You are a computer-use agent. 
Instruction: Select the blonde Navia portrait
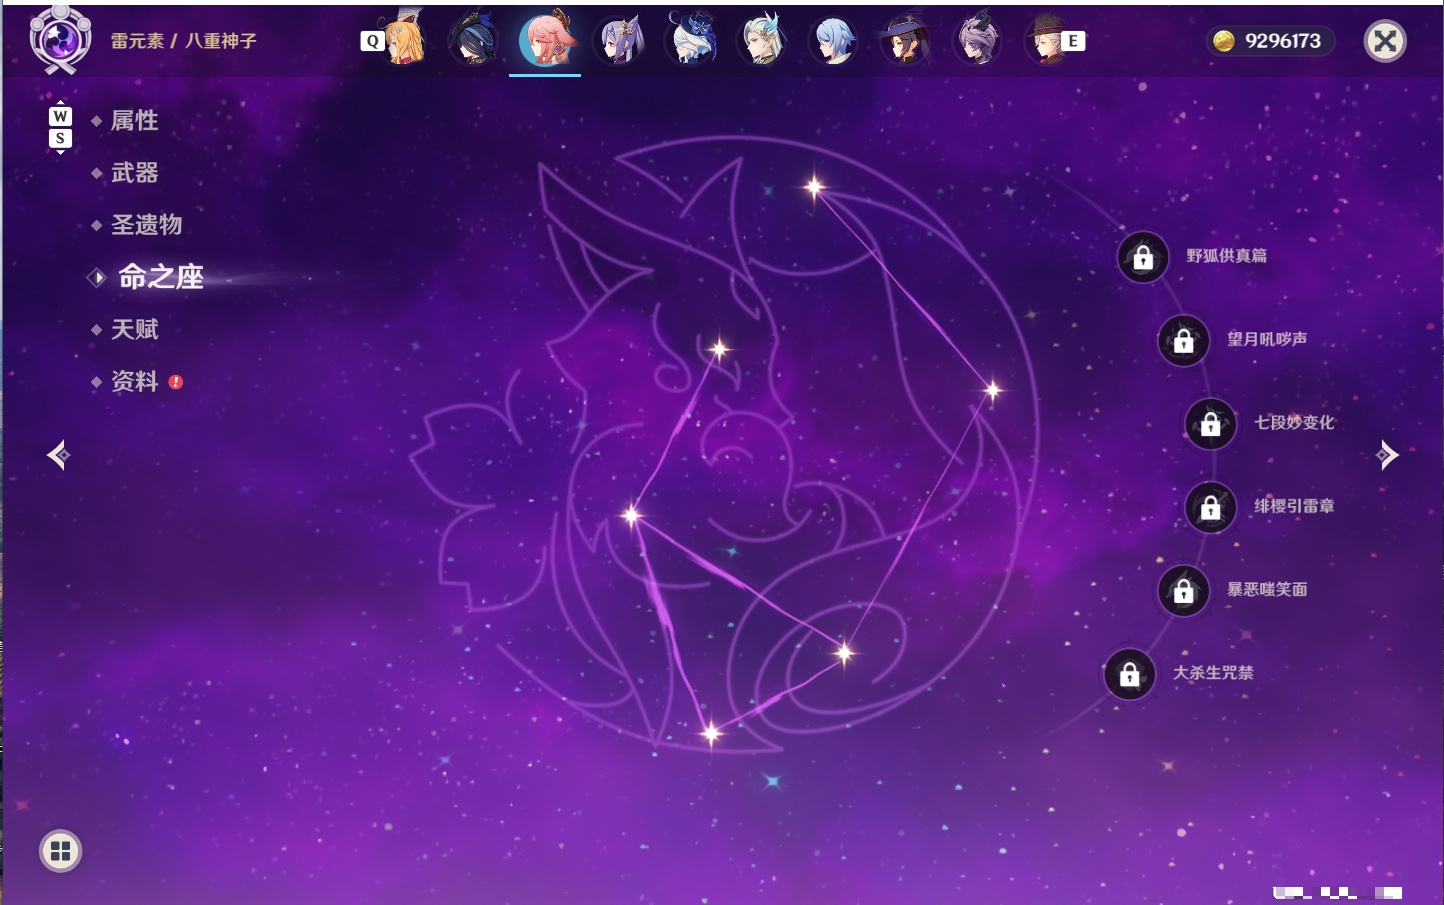point(403,40)
